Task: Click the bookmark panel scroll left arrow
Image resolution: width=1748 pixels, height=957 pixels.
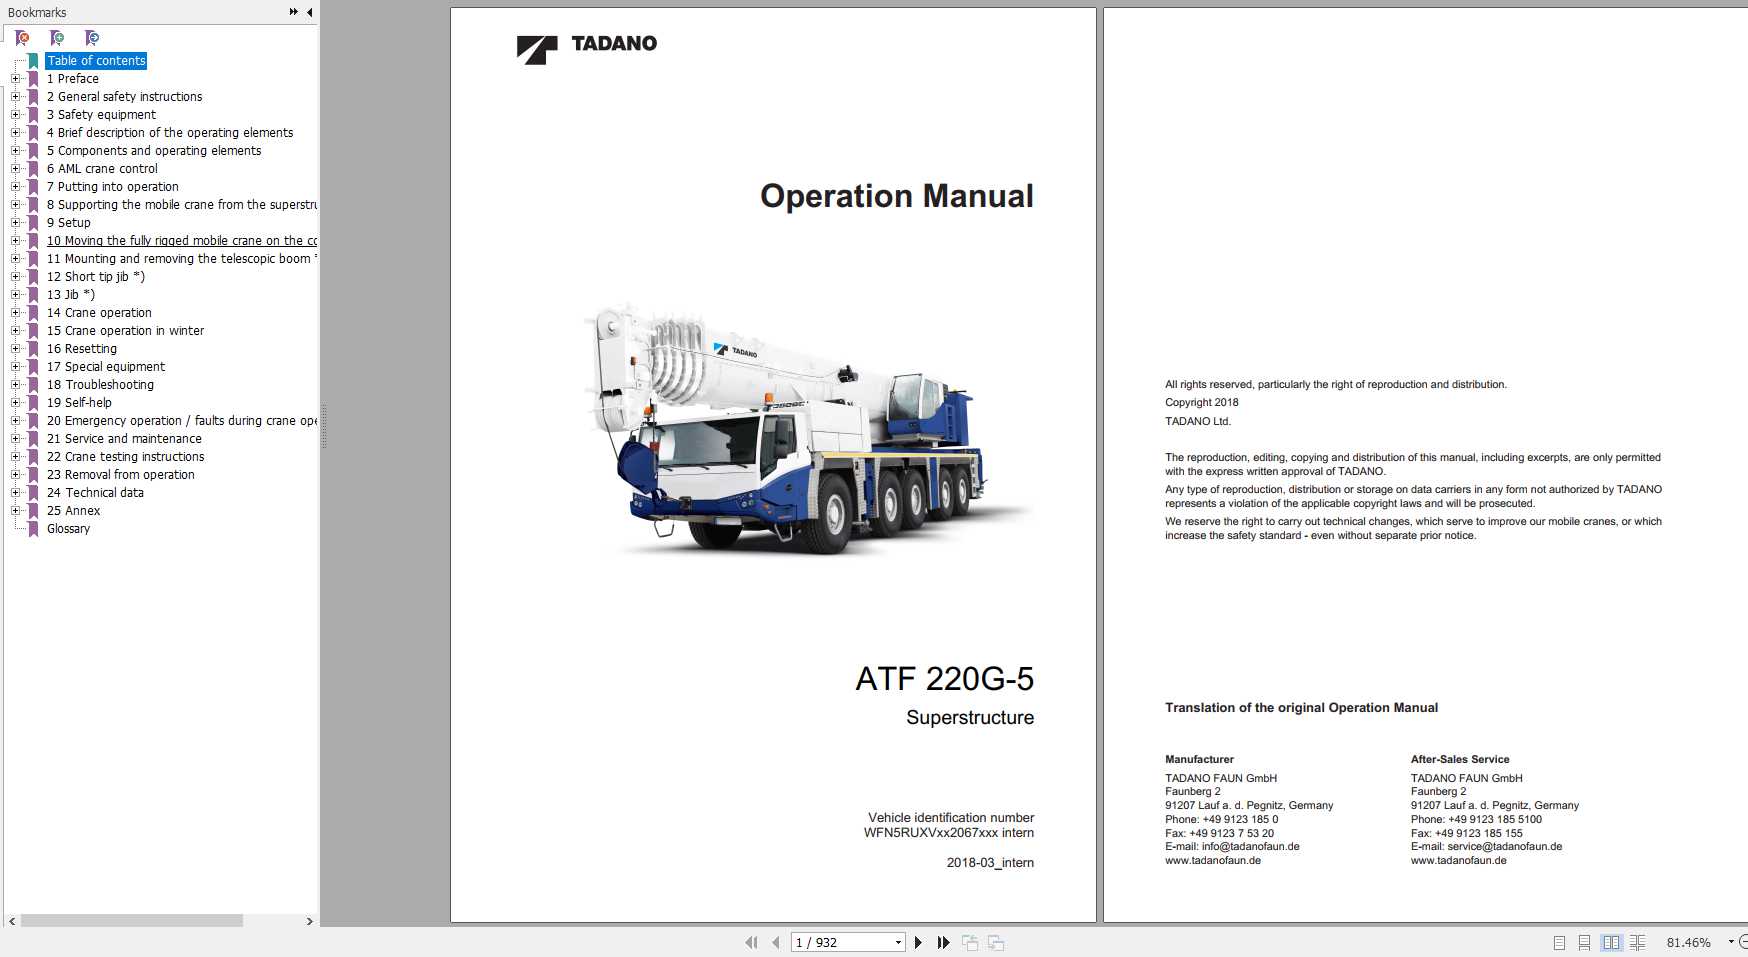Action: click(x=12, y=921)
